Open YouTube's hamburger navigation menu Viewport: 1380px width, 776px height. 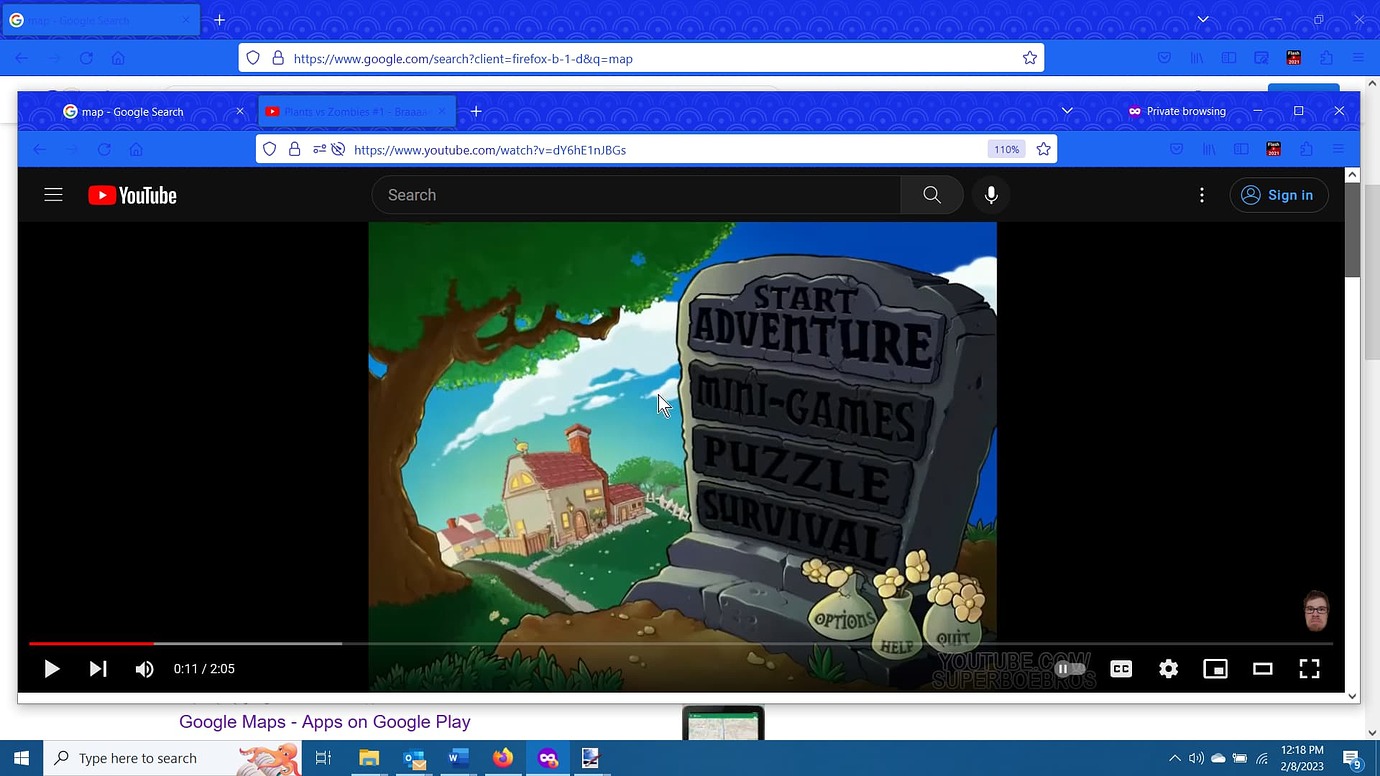point(53,194)
